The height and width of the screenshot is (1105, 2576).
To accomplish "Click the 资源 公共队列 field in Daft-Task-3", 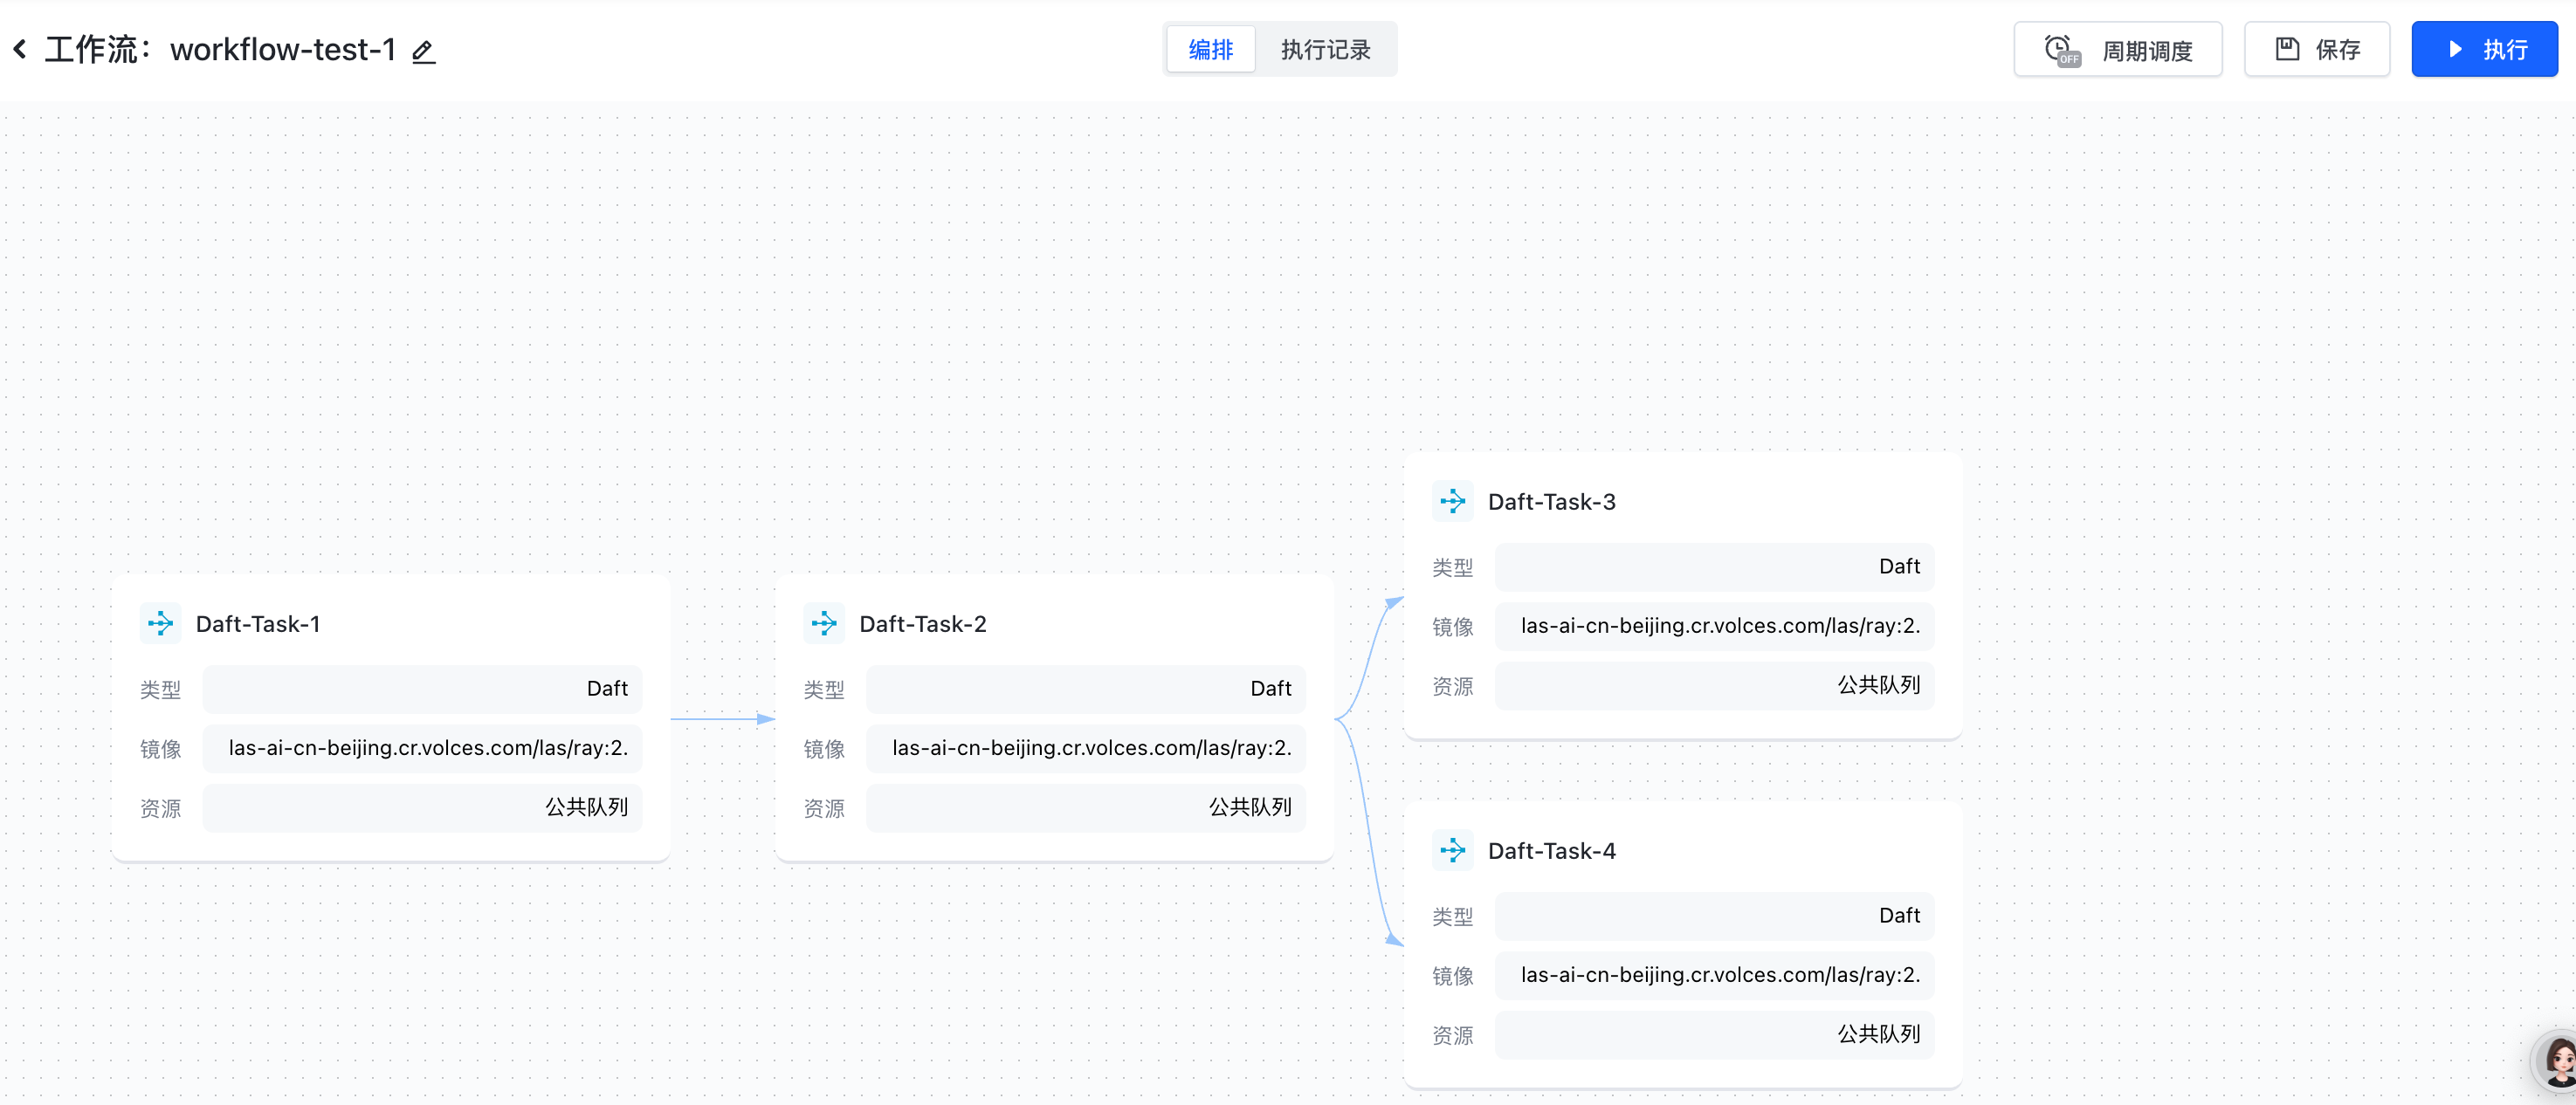I will pyautogui.click(x=1713, y=685).
